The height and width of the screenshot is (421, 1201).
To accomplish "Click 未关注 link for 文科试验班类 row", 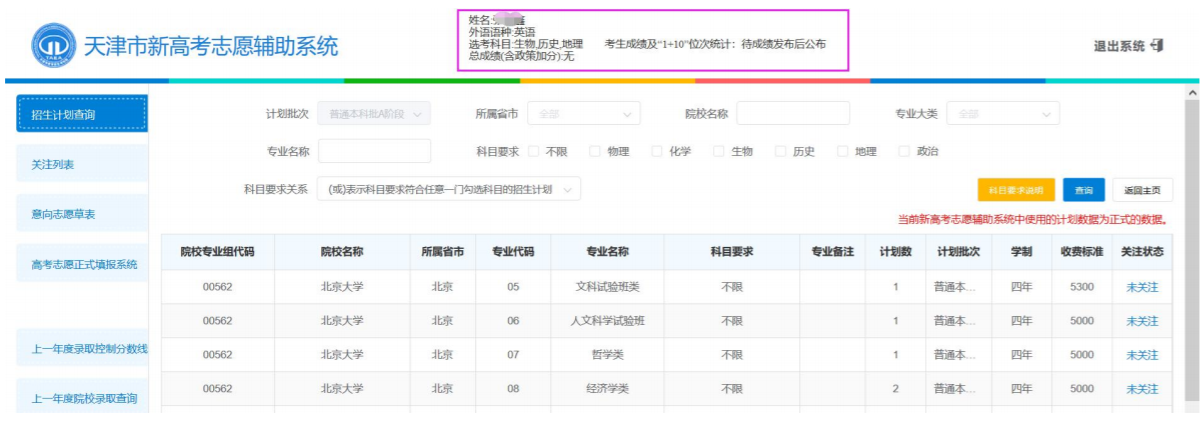I will point(1141,287).
